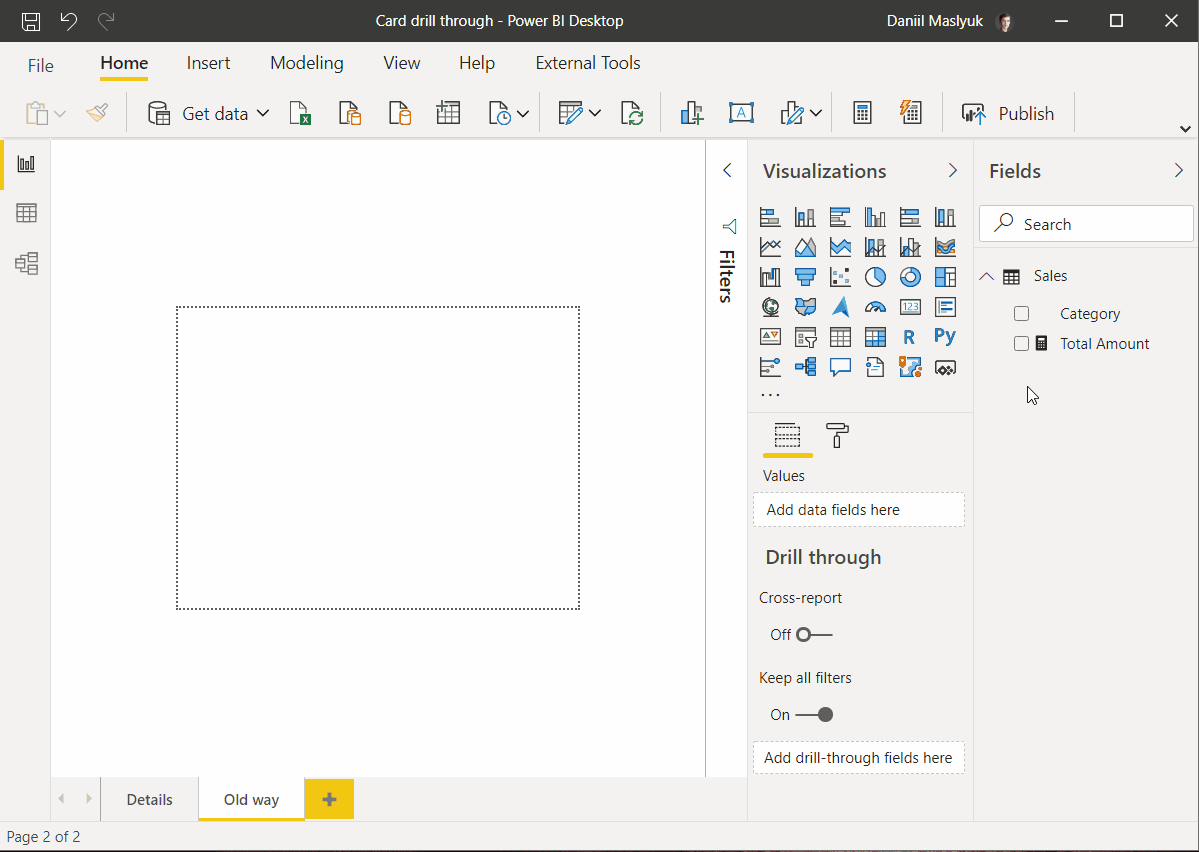Select the Matrix visualization
This screenshot has height=852, width=1199.
pos(875,337)
